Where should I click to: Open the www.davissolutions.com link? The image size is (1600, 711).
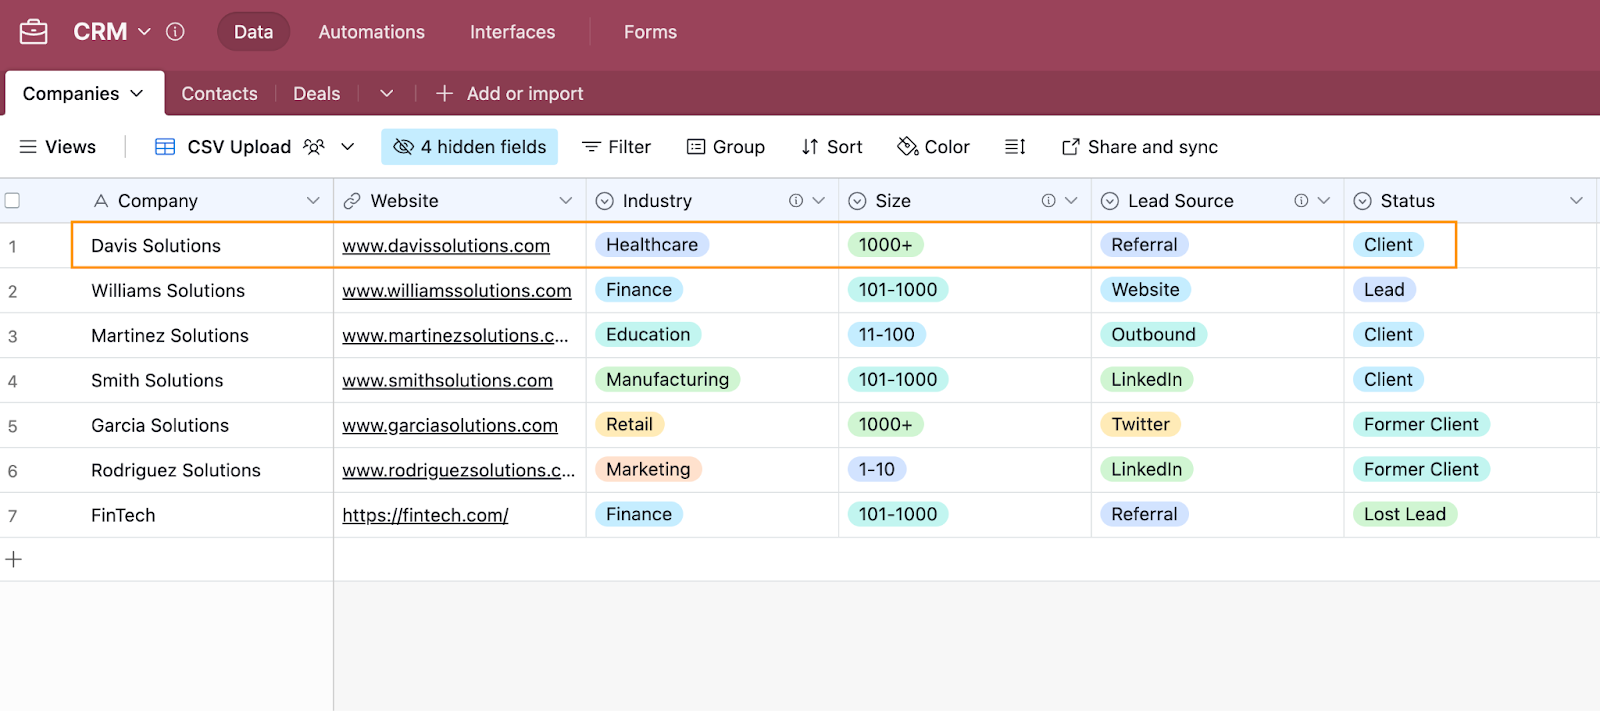click(x=446, y=246)
